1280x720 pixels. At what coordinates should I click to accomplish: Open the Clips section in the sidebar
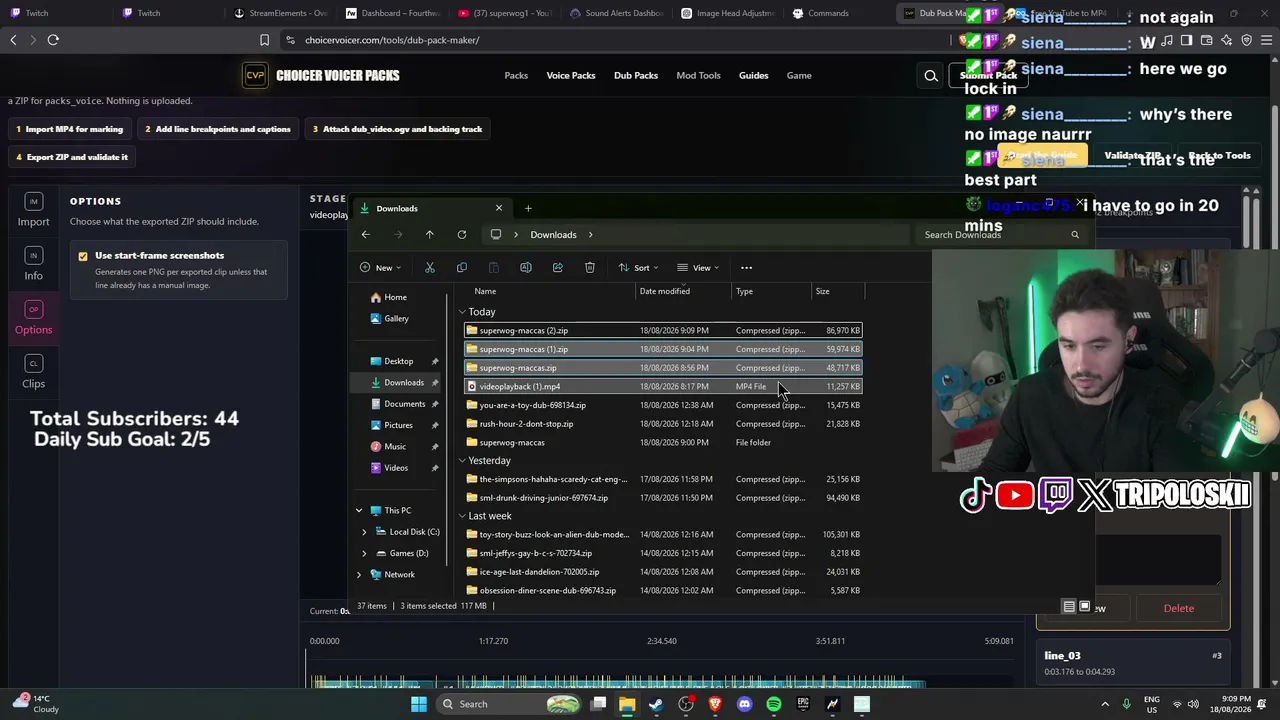[x=33, y=373]
